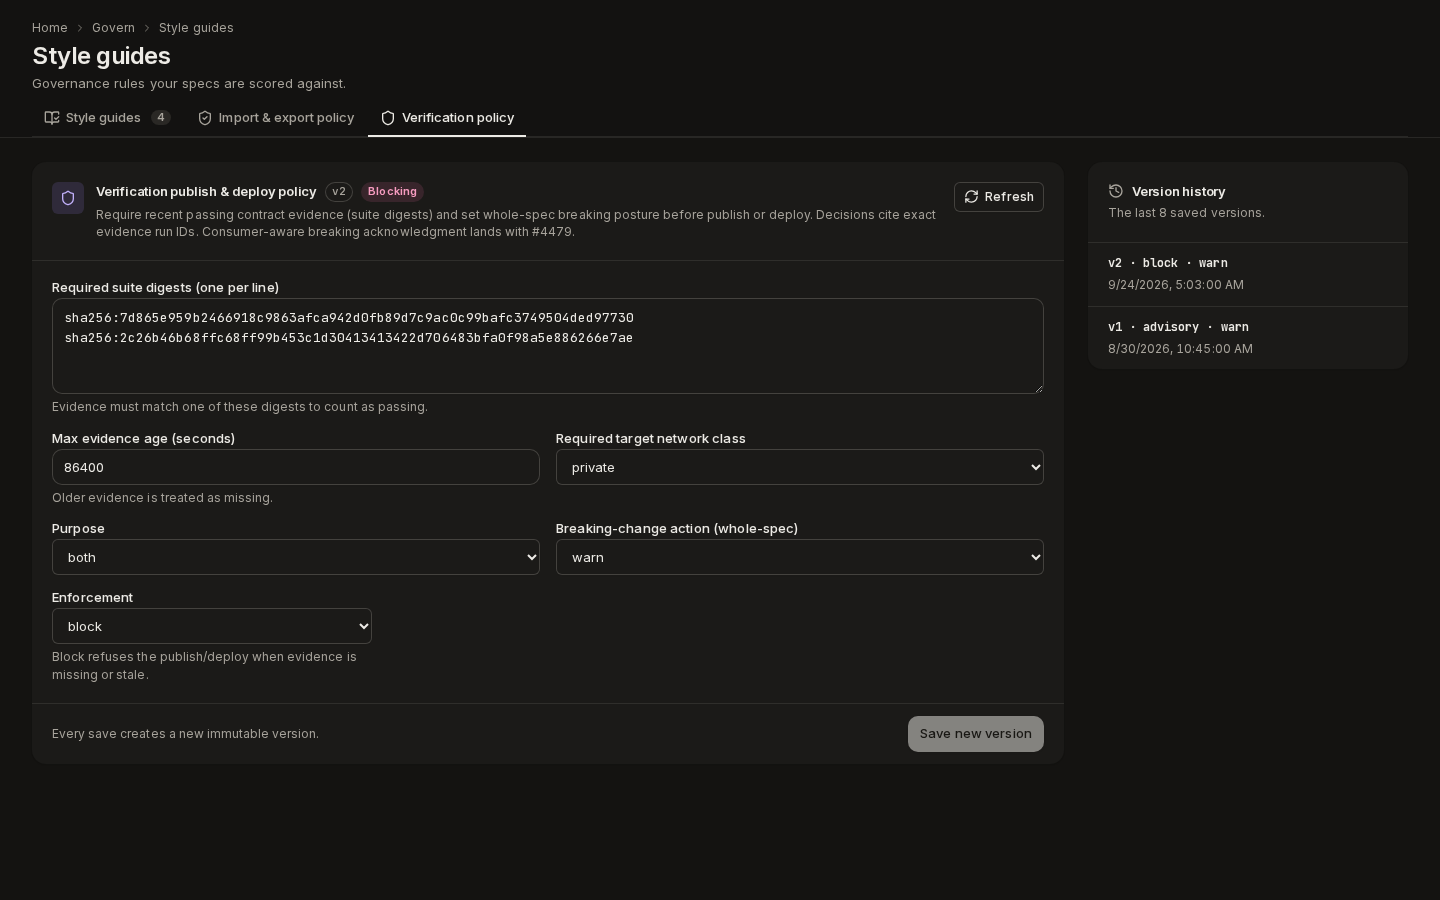Viewport: 1440px width, 900px height.
Task: Click the refresh arrows icon
Action: click(x=971, y=197)
